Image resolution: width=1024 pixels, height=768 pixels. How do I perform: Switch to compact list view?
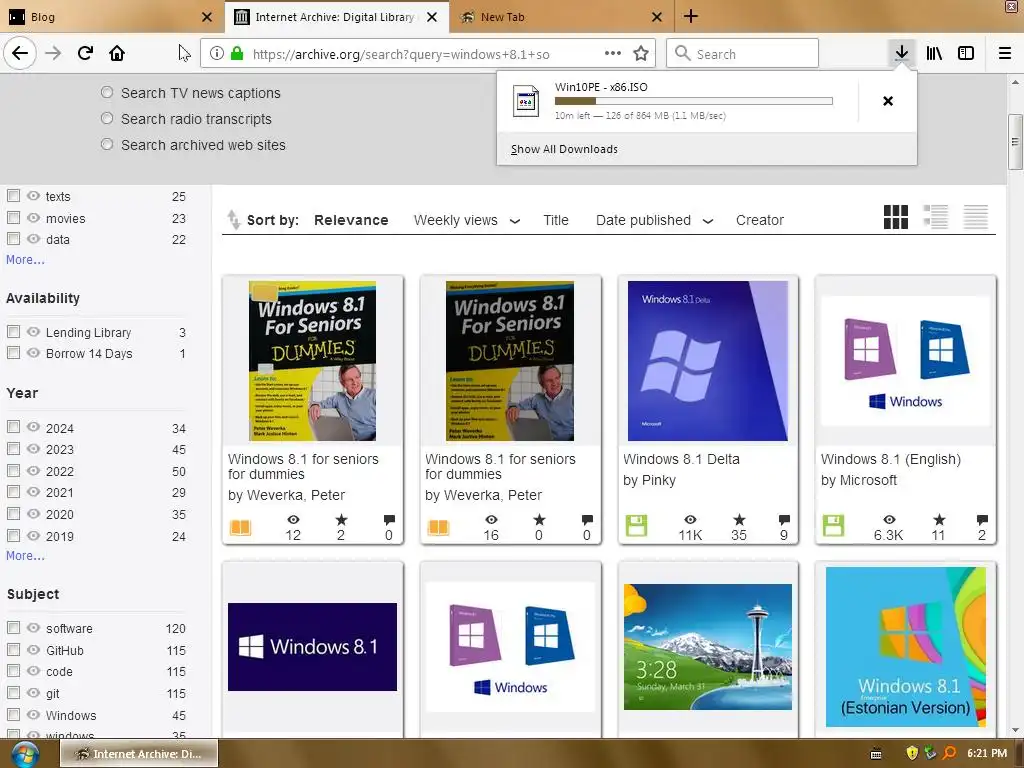976,217
